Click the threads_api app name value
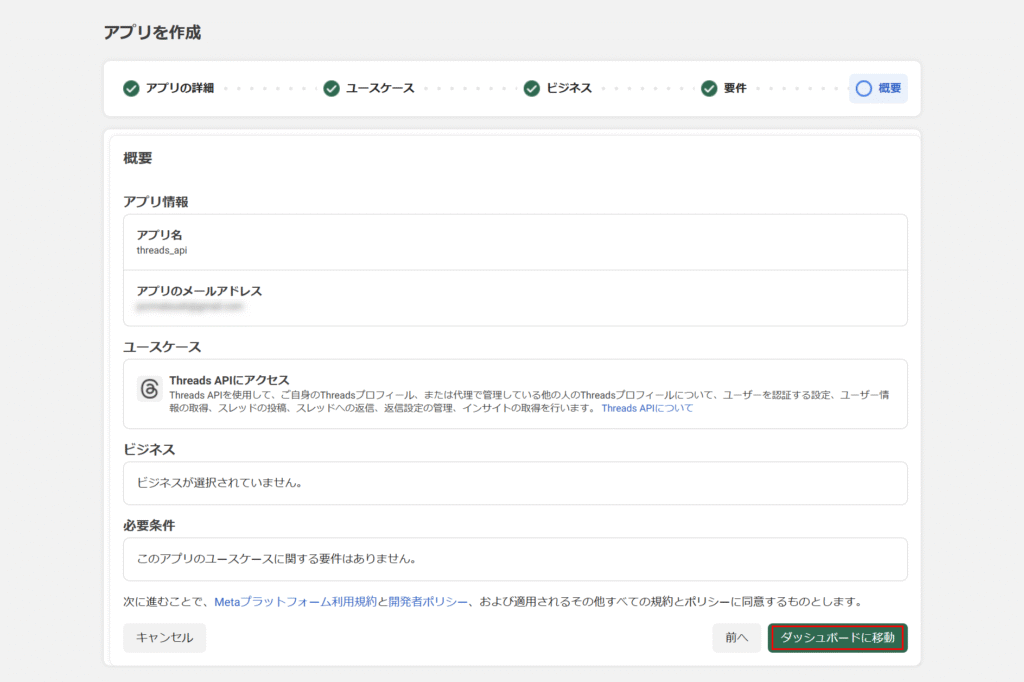Viewport: 1024px width, 682px height. (x=162, y=250)
